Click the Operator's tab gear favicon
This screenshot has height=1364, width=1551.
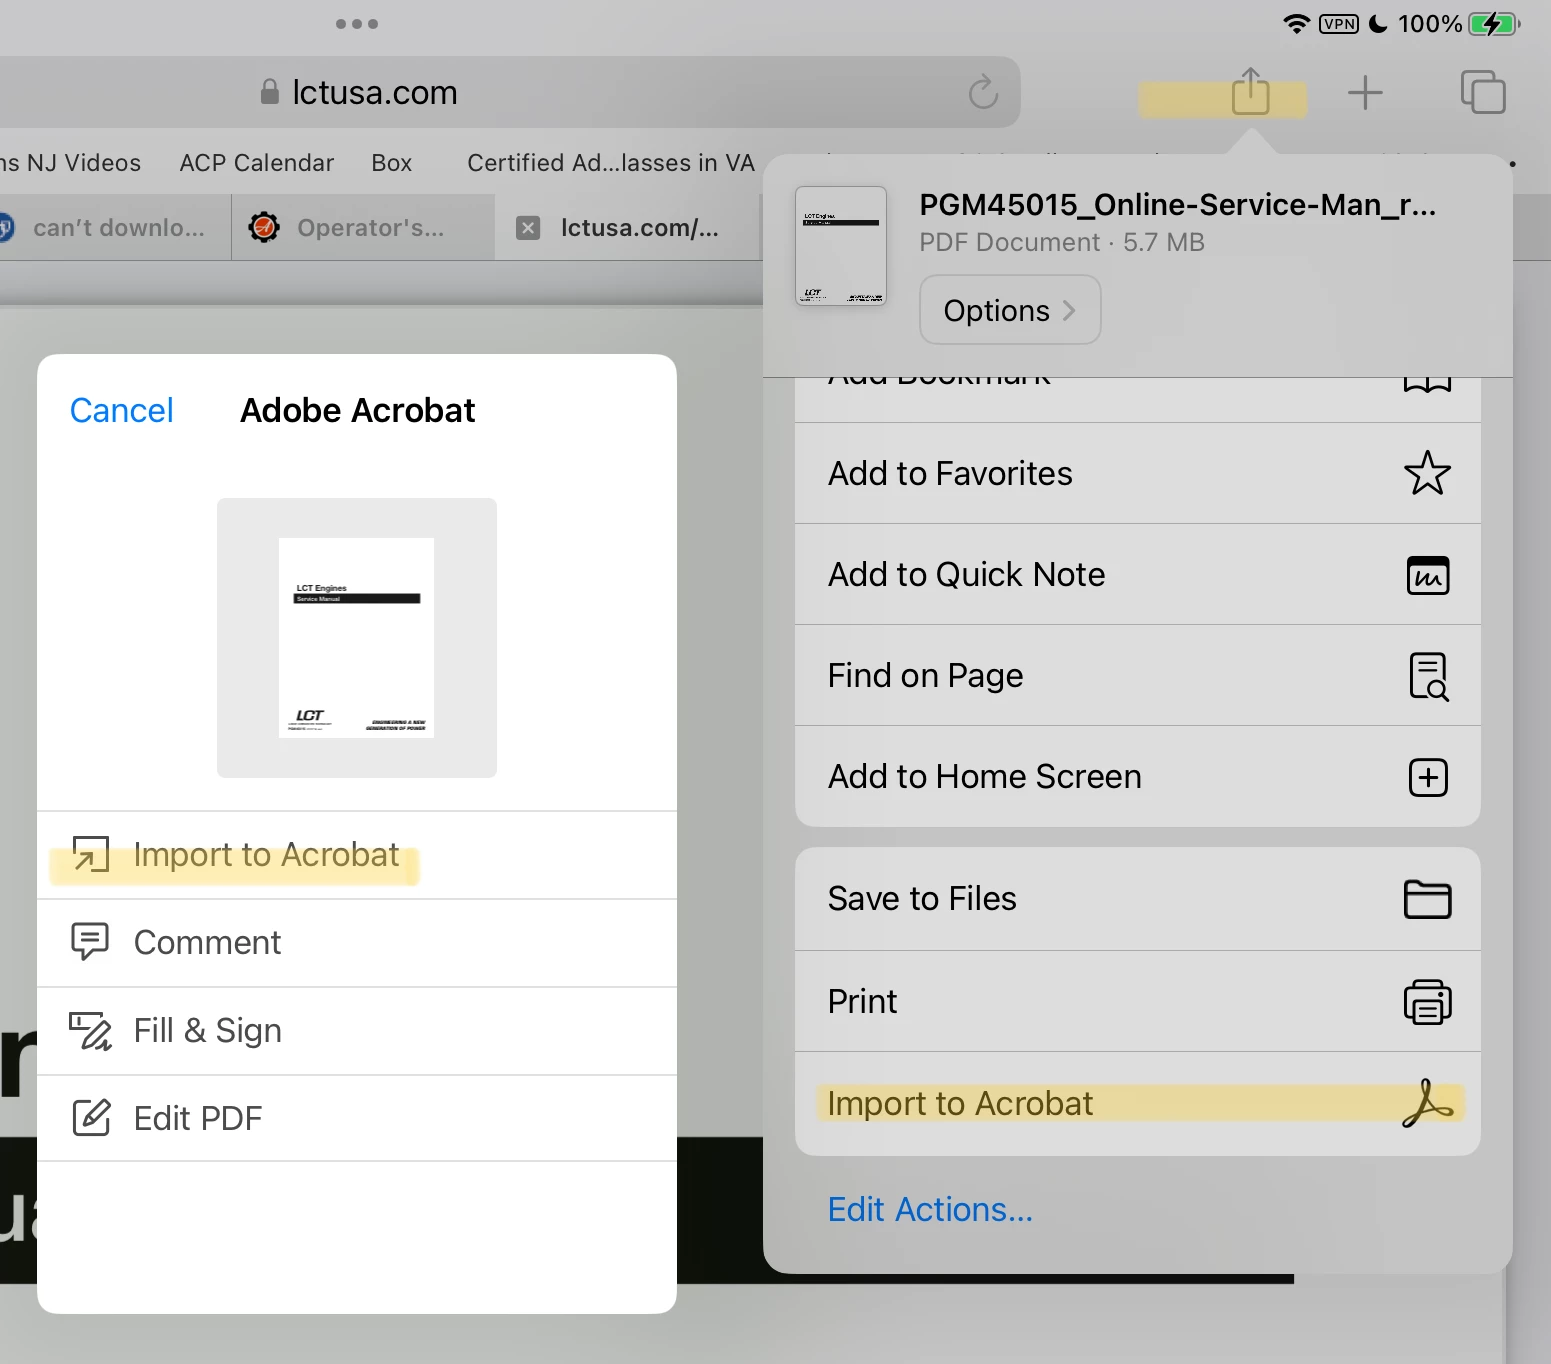[x=264, y=227]
